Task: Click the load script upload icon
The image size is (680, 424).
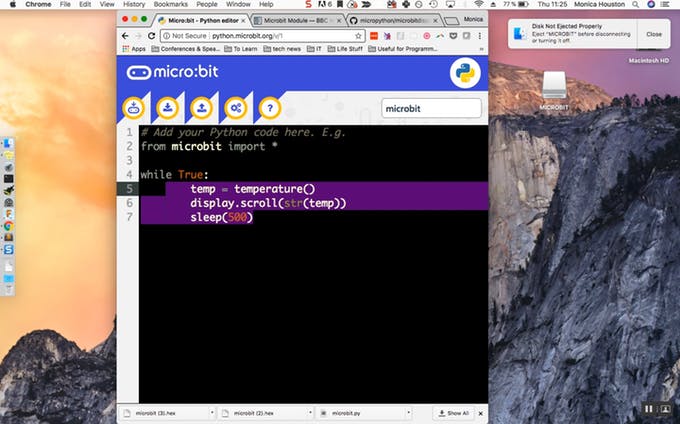Action: tap(202, 108)
